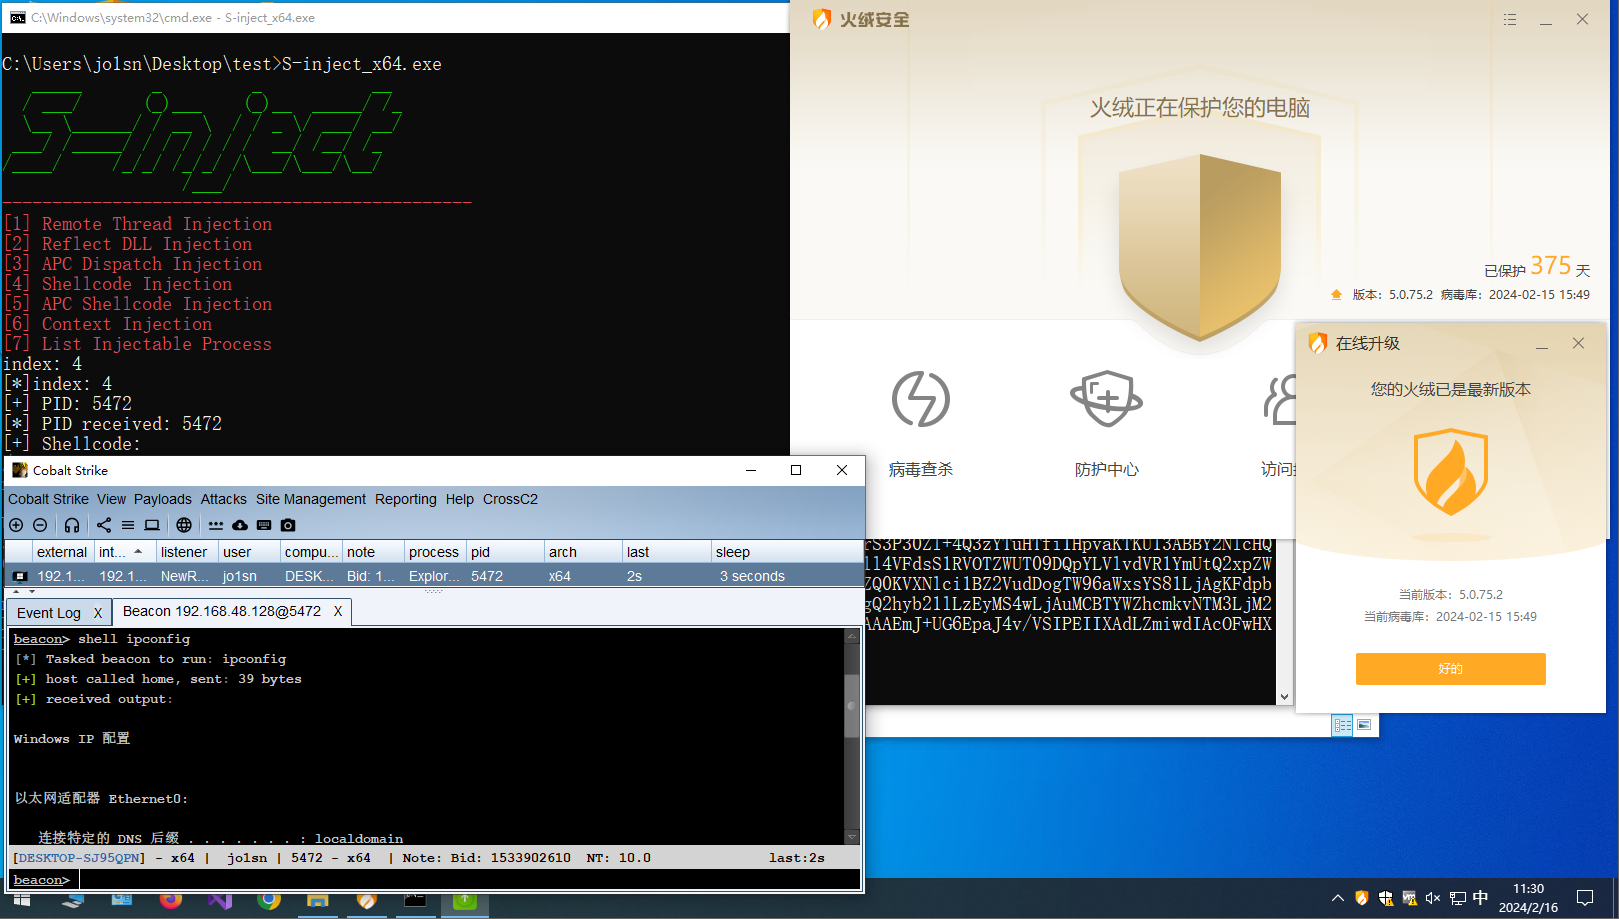Open Firefox from the taskbar
The width and height of the screenshot is (1619, 919).
pyautogui.click(x=171, y=900)
